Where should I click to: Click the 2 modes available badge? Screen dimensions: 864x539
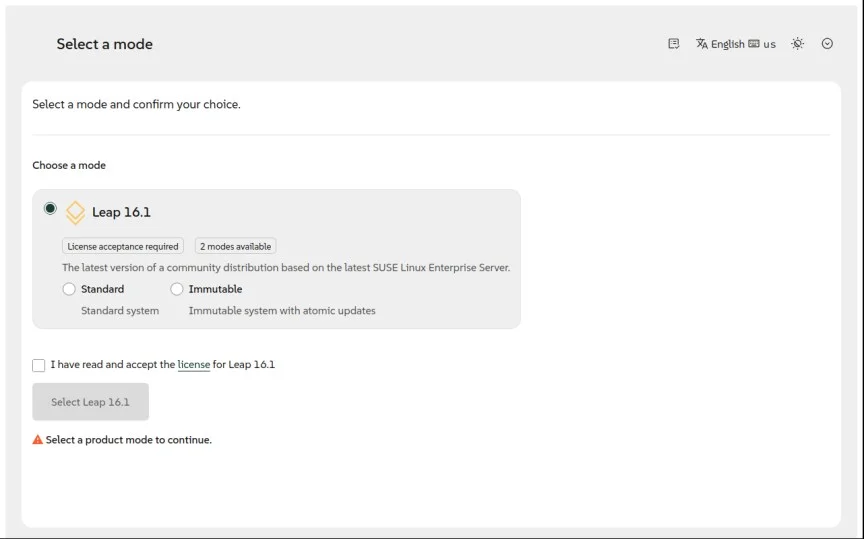(235, 246)
